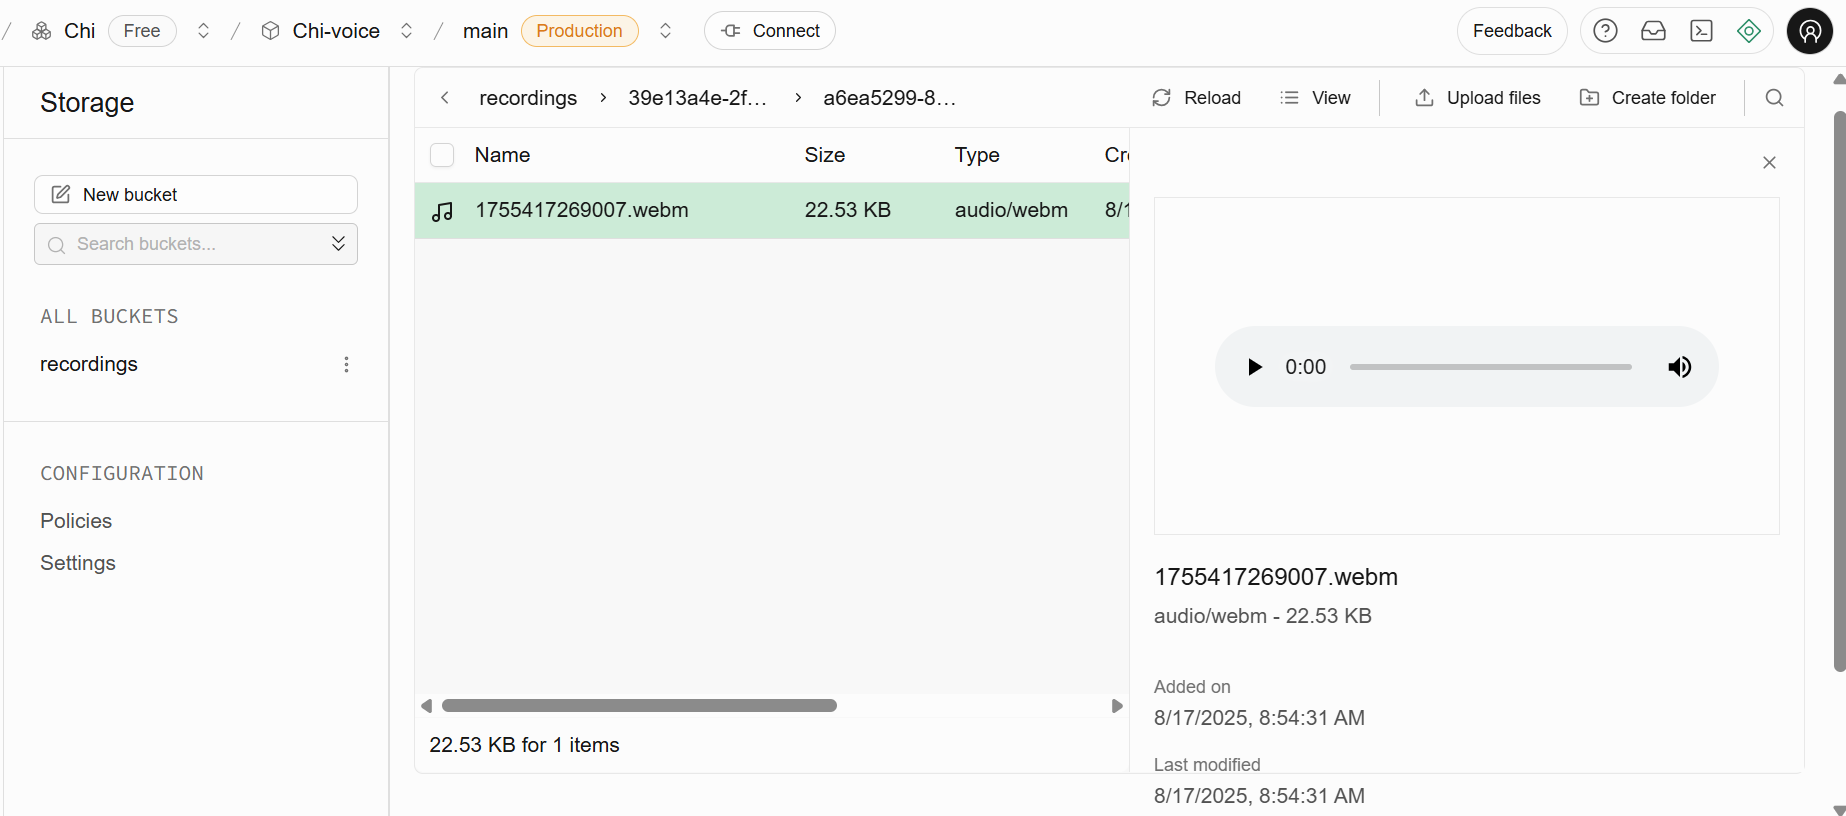Open the inbox notifications icon
The image size is (1846, 816).
pos(1653,31)
